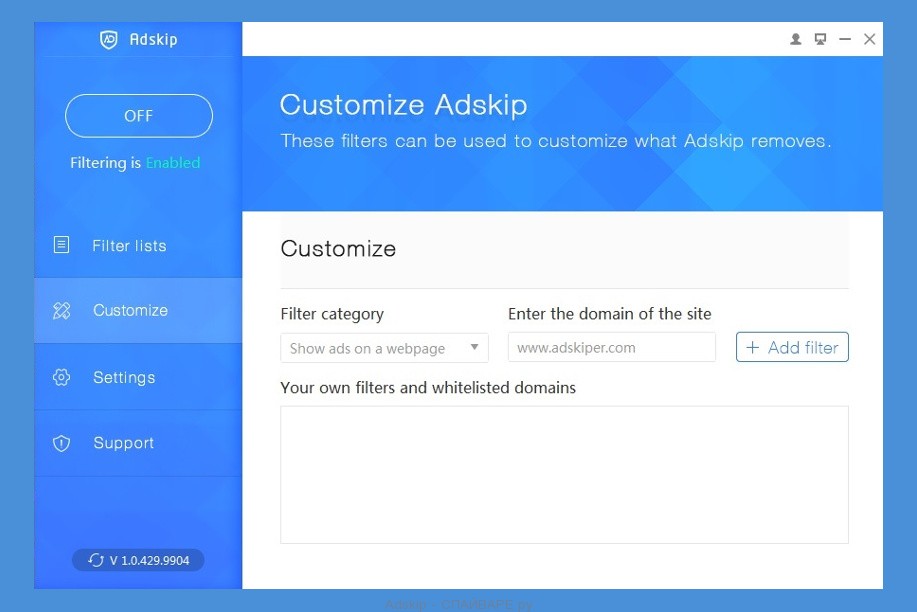Click the version V 1.0.429.9904 button
This screenshot has height=612, width=917.
[138, 560]
